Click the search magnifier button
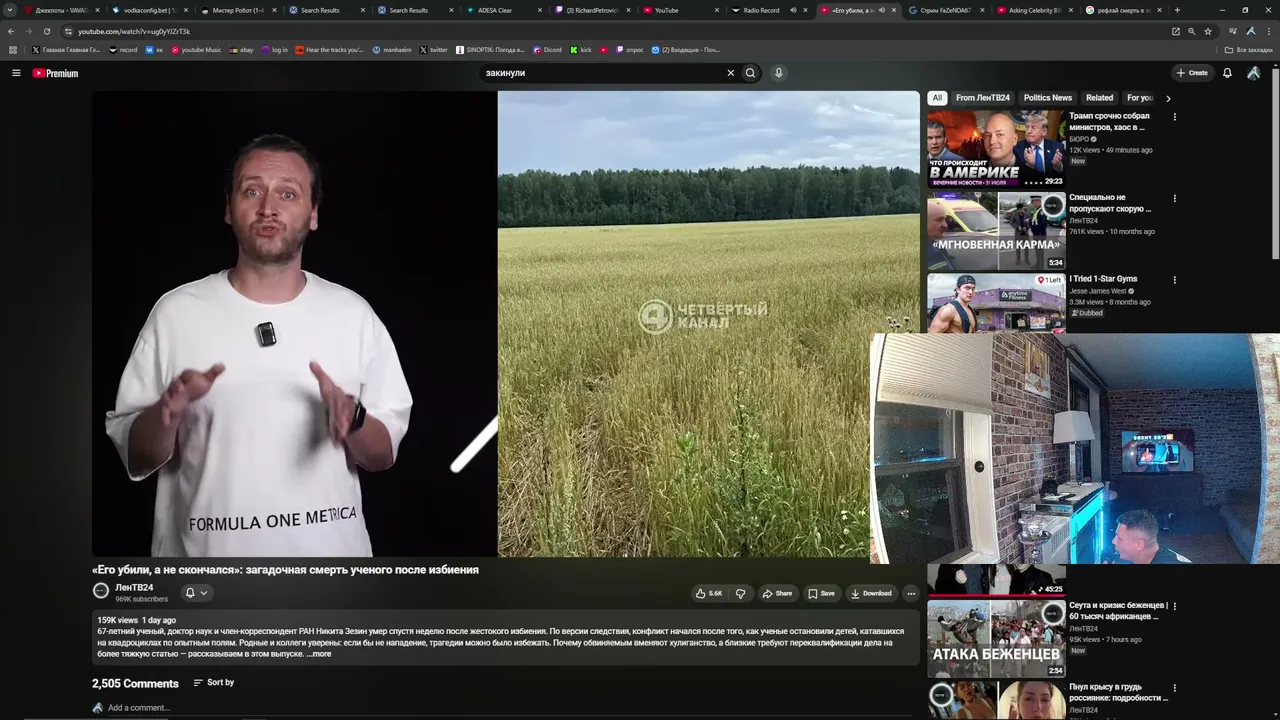This screenshot has width=1280, height=720. 750,73
